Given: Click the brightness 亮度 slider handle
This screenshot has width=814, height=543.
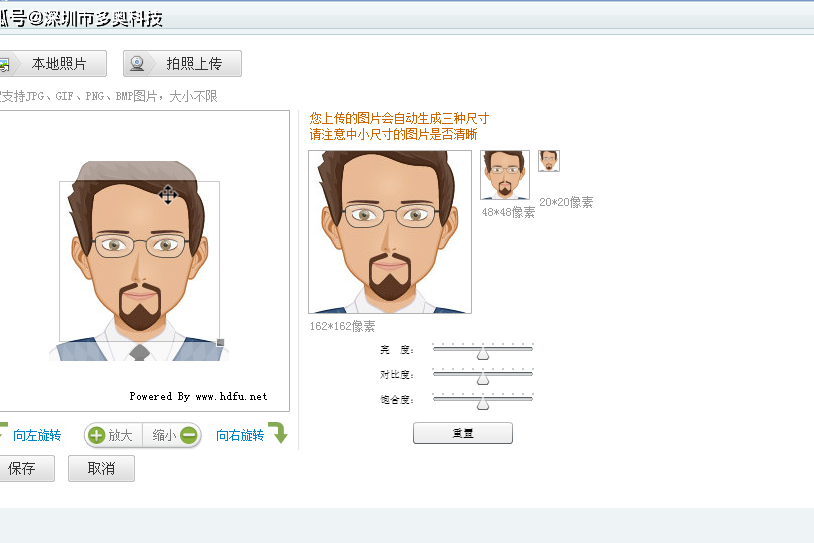Looking at the screenshot, I should [x=483, y=353].
